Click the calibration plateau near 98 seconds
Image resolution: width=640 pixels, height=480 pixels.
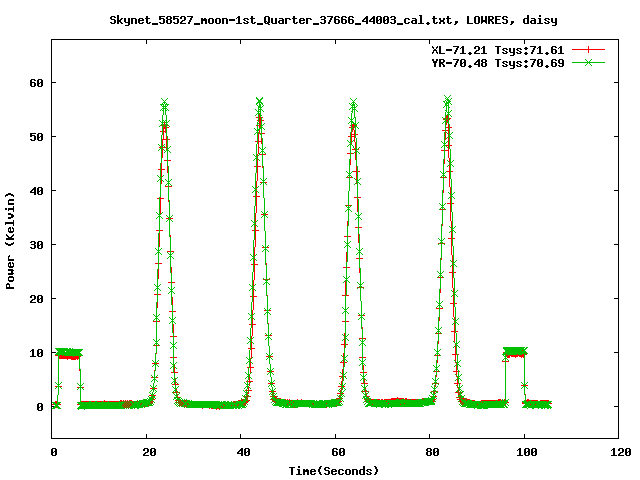click(x=515, y=352)
